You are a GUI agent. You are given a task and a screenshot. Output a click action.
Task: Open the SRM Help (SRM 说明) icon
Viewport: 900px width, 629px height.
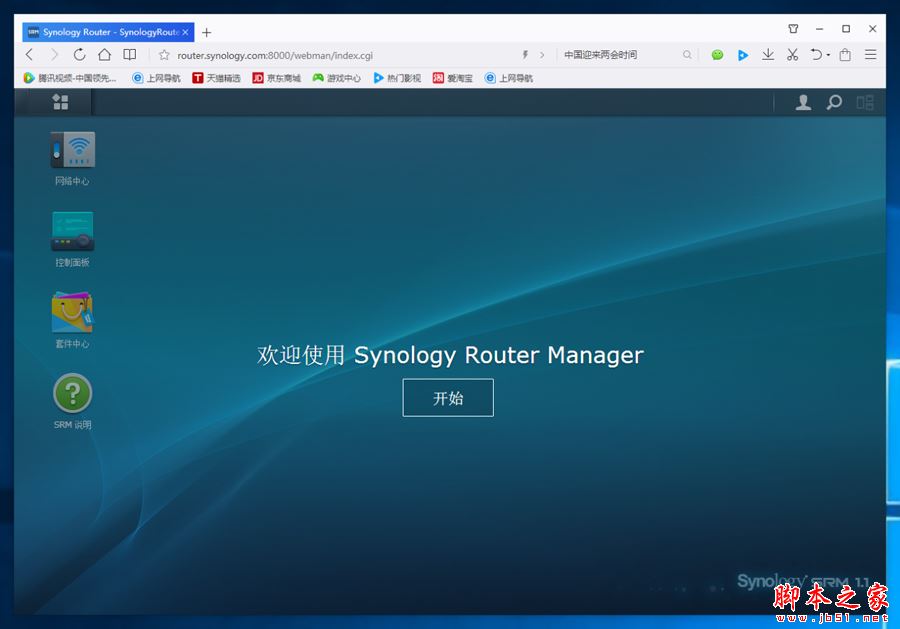point(72,393)
